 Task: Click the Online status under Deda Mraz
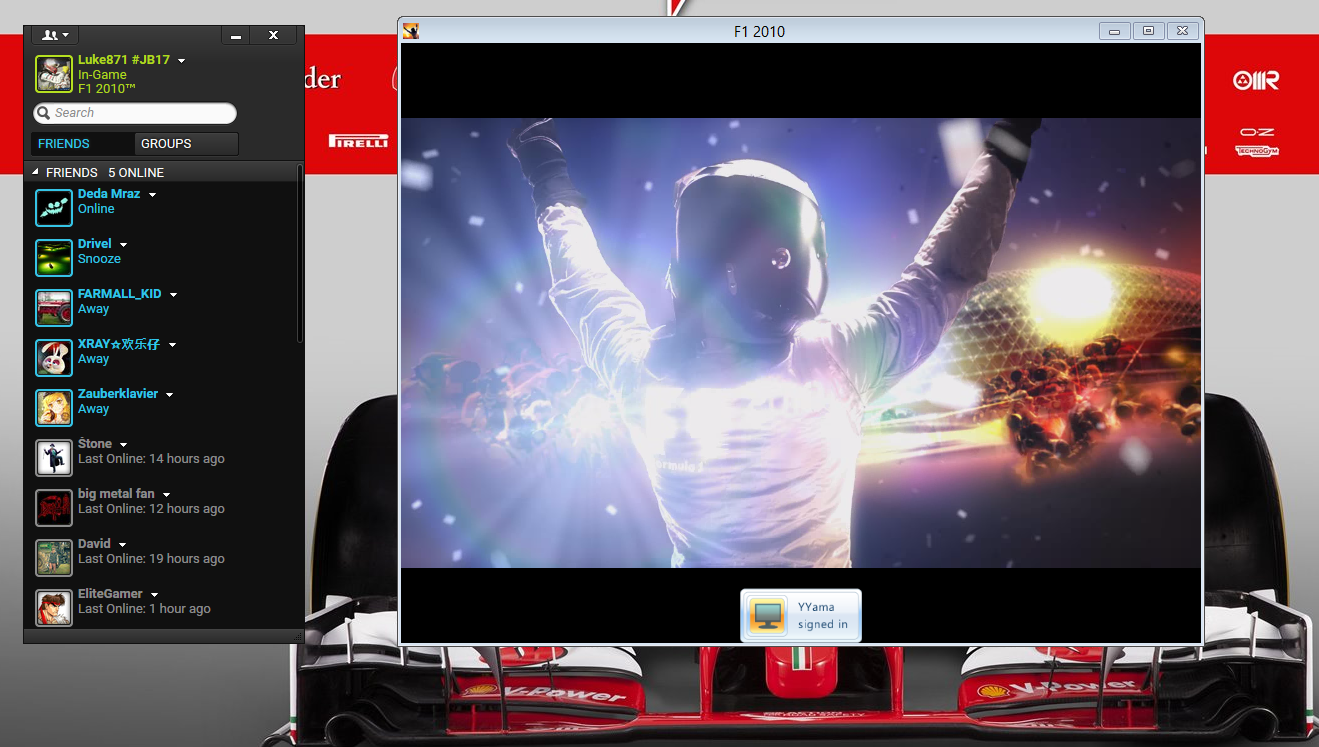[96, 209]
